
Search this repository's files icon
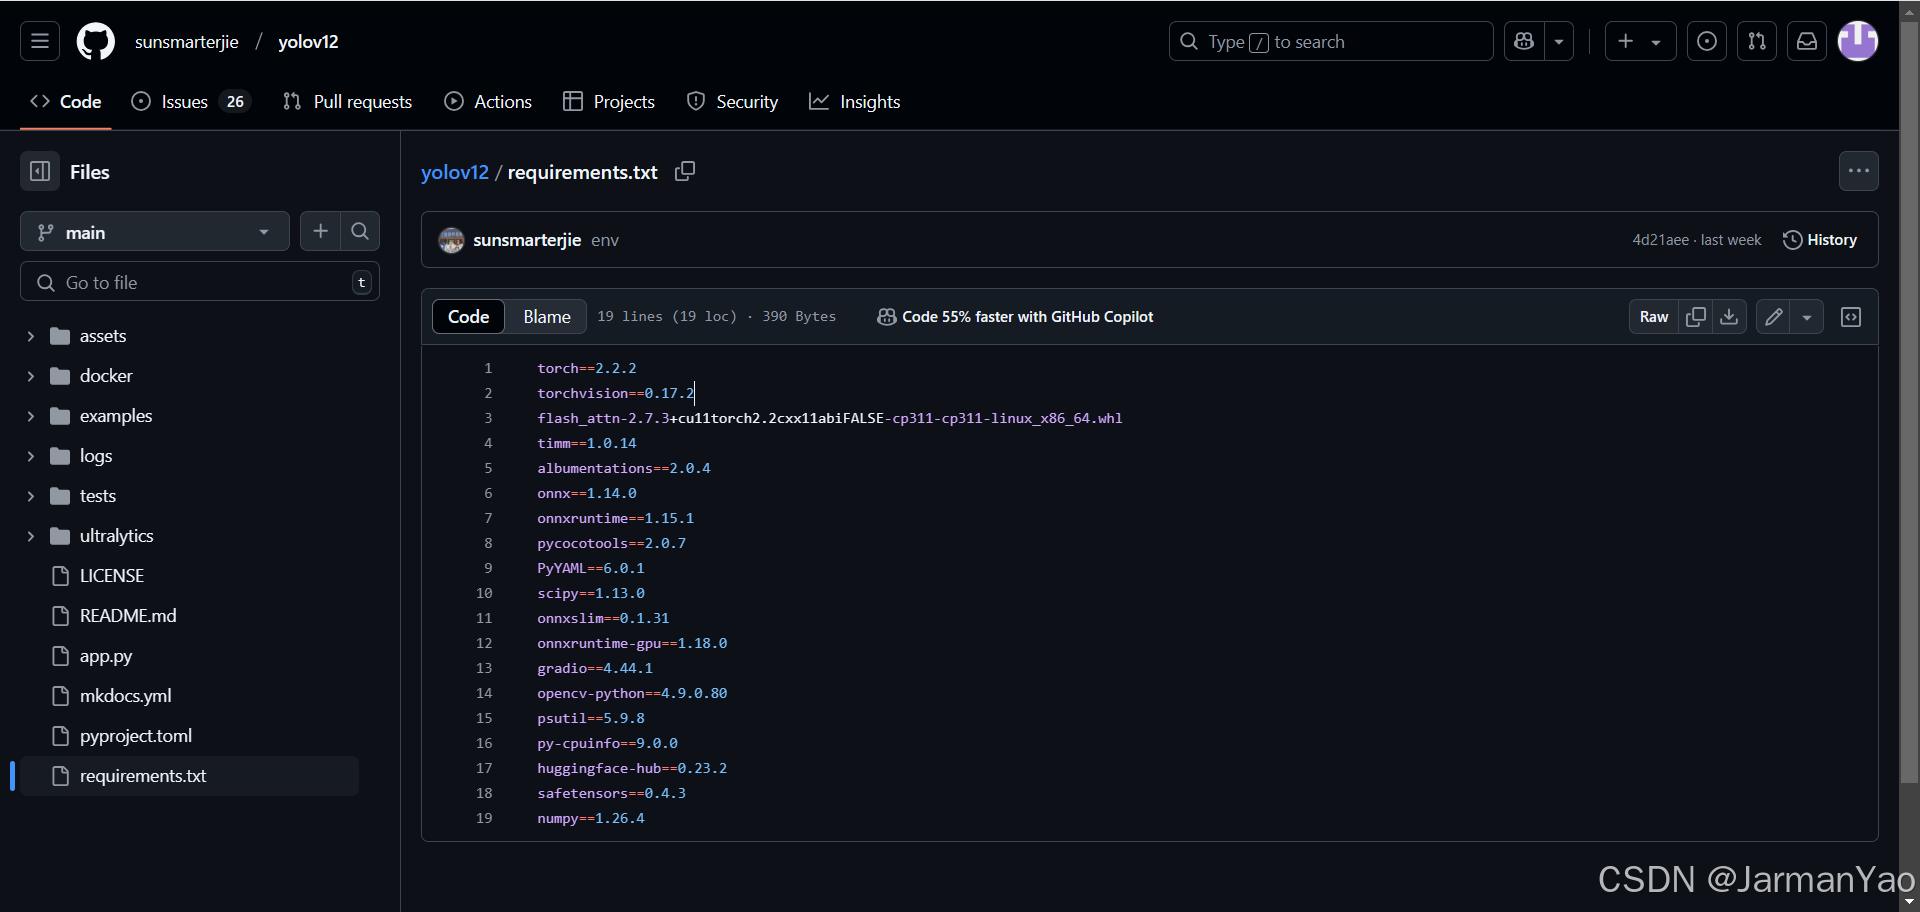pyautogui.click(x=360, y=232)
